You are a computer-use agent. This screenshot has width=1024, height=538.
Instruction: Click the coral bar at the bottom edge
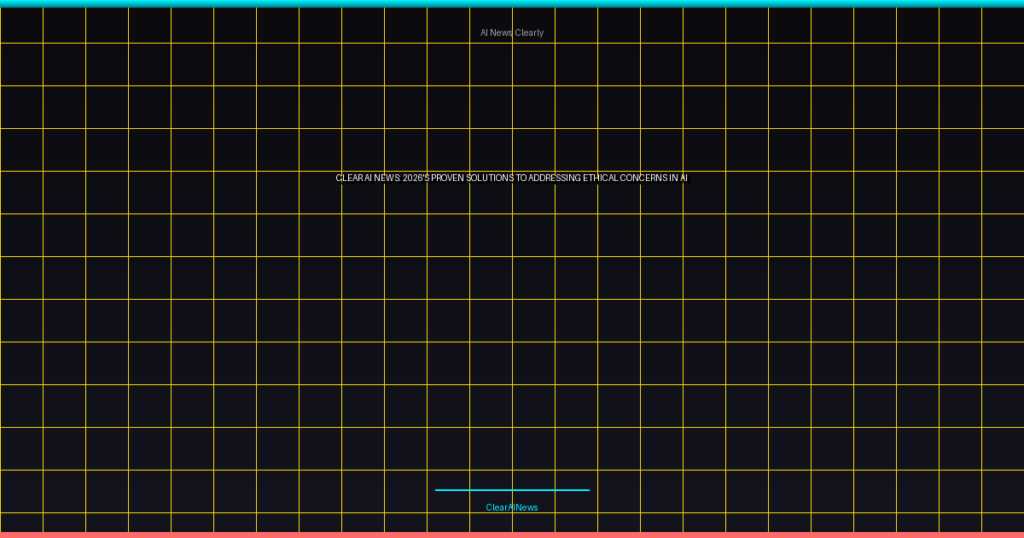coord(512,534)
